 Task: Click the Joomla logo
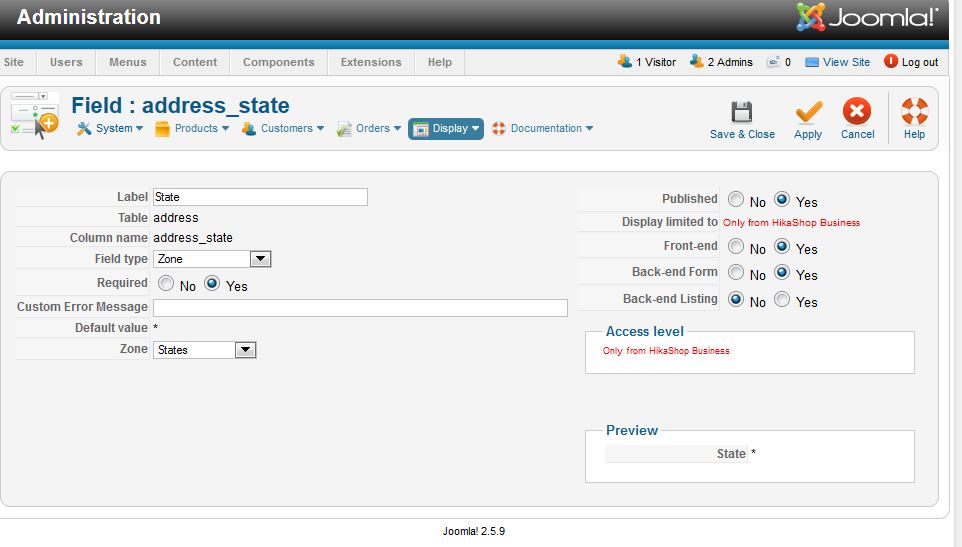click(866, 17)
